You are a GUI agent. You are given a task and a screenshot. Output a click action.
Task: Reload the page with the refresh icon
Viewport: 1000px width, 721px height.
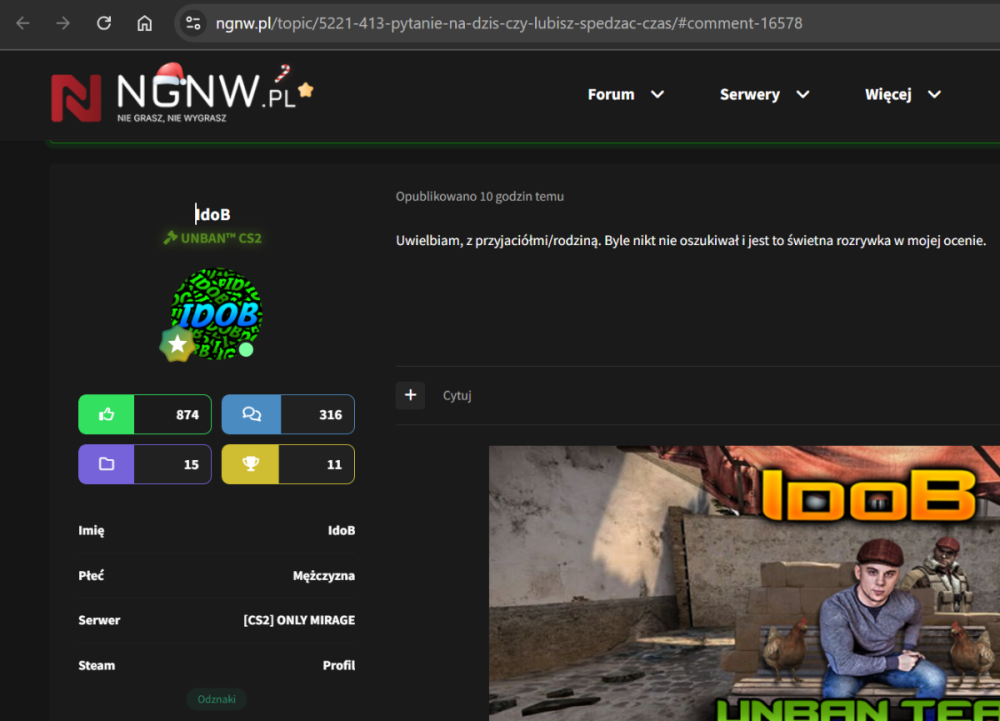[x=104, y=24]
